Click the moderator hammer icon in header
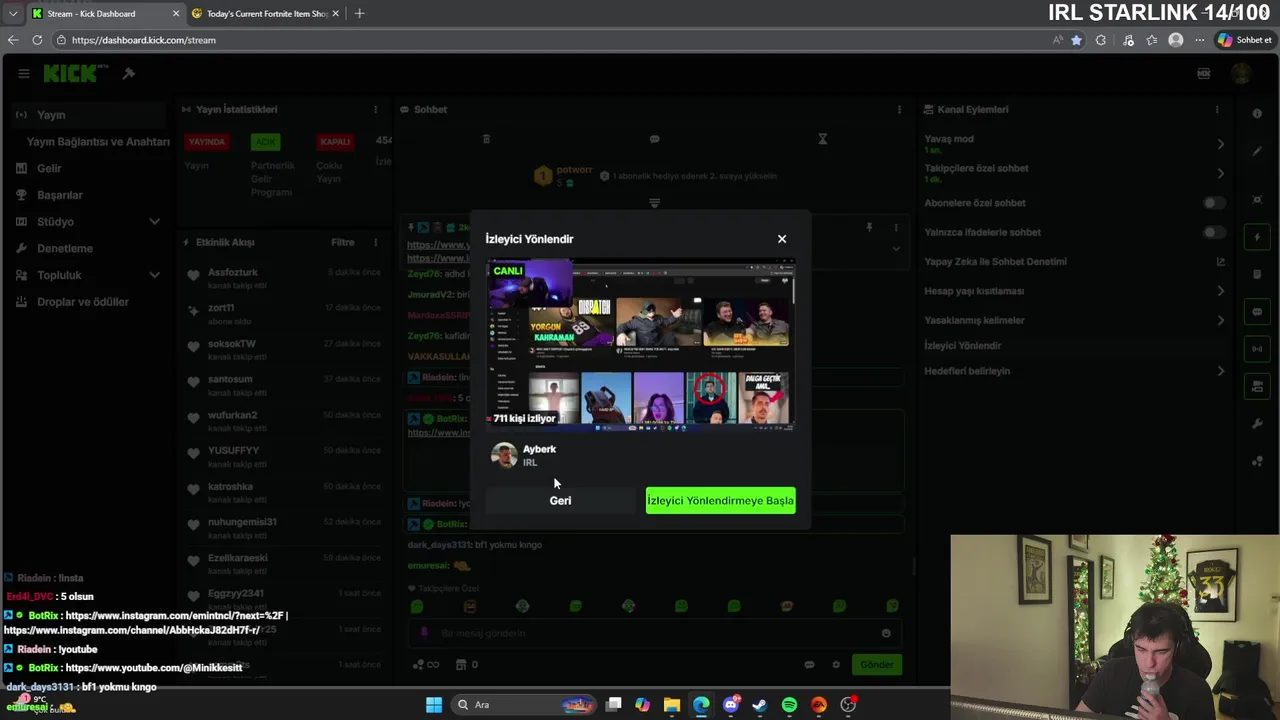 click(x=129, y=73)
